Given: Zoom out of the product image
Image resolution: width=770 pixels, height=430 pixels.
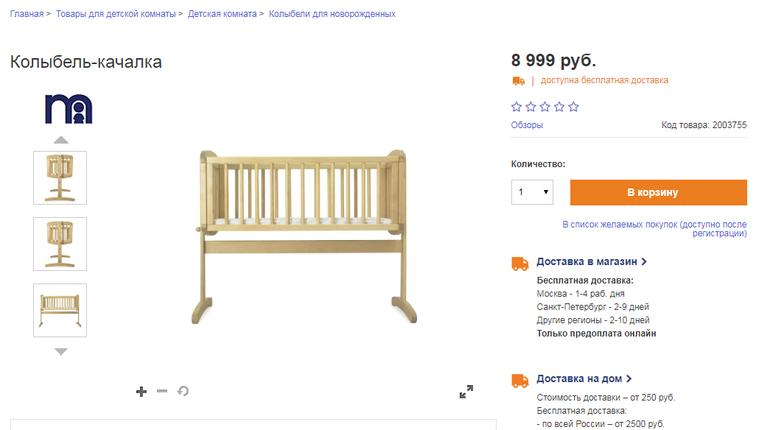Looking at the screenshot, I should click(162, 391).
